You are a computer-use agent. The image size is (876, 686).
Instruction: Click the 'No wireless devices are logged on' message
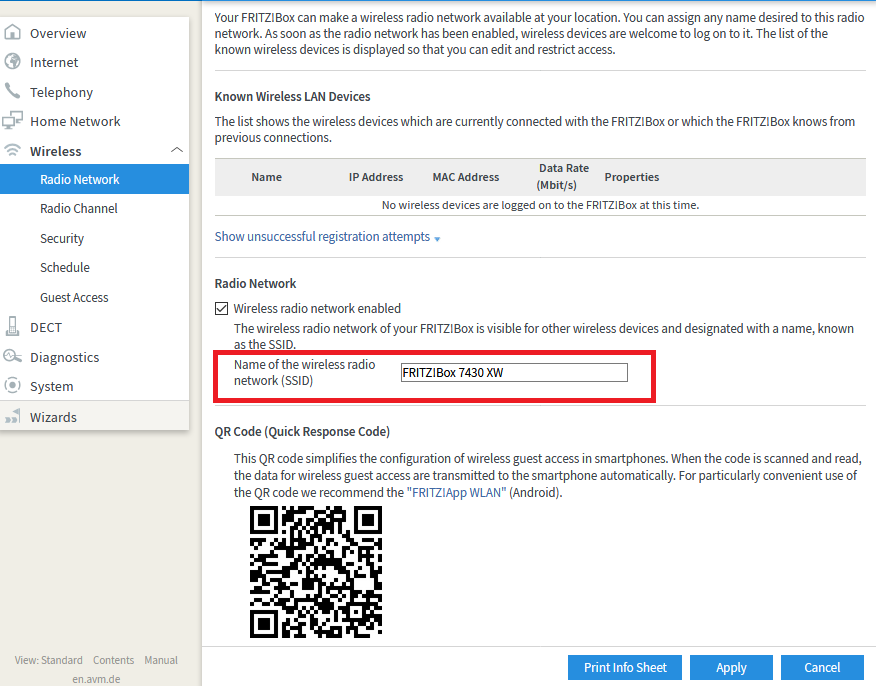pyautogui.click(x=540, y=205)
